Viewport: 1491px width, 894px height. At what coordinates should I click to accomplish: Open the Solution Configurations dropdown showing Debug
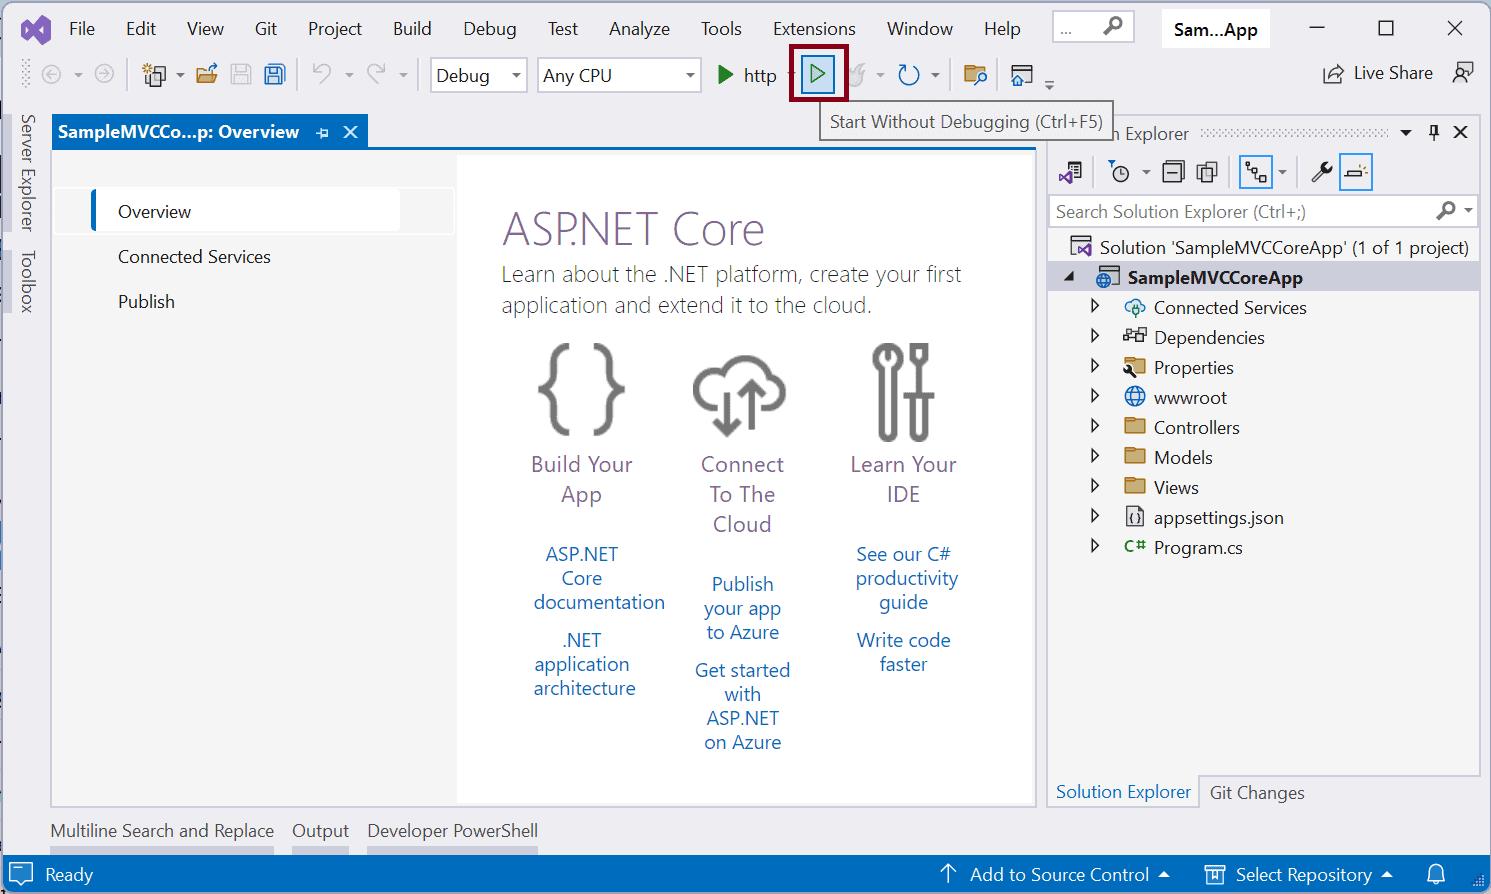coord(477,74)
